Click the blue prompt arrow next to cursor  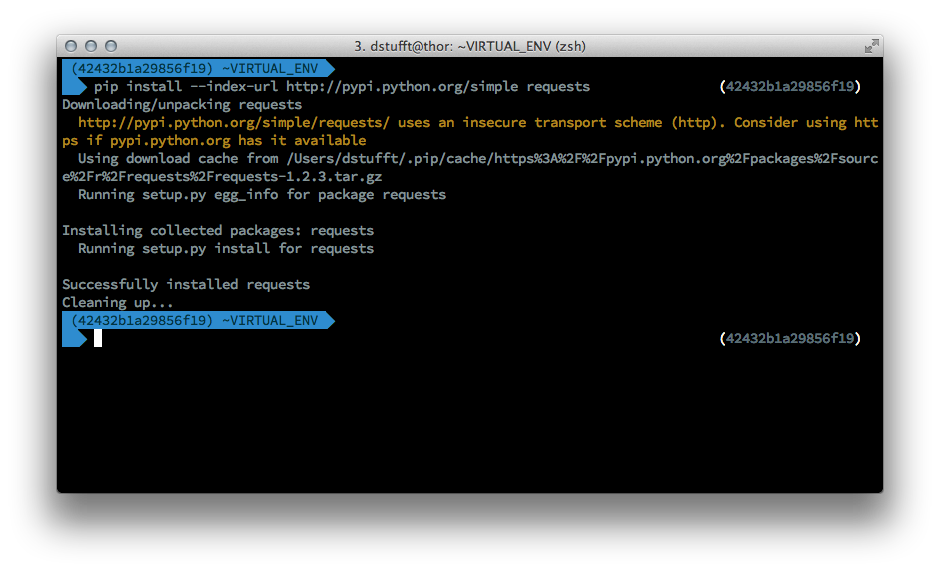[x=74, y=338]
